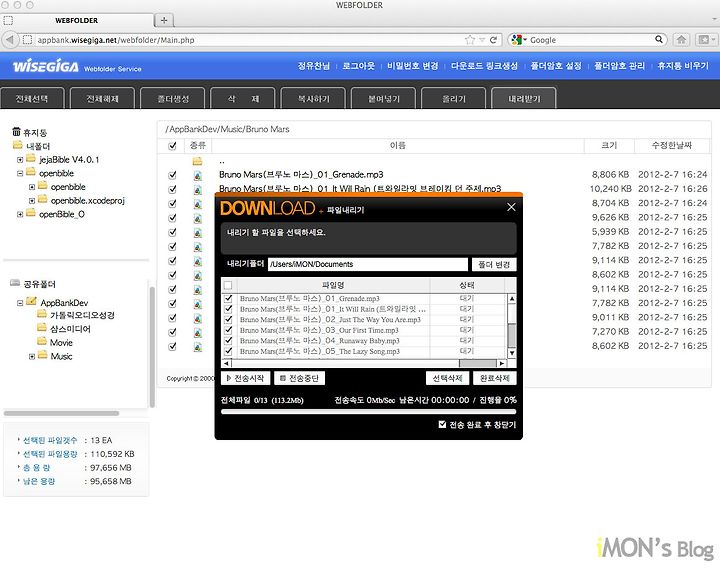Click the Google search magnifier icon
720x568 pixels.
pos(659,39)
